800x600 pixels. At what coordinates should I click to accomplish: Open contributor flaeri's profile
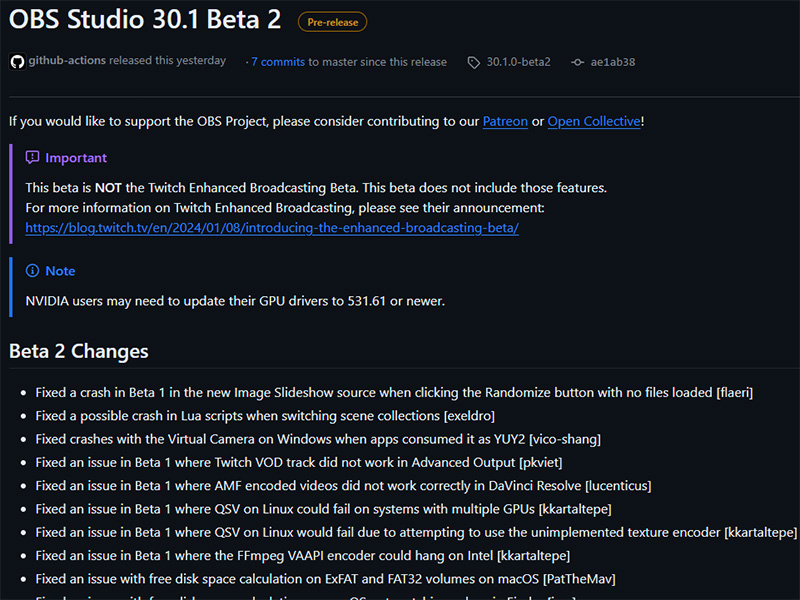735,392
